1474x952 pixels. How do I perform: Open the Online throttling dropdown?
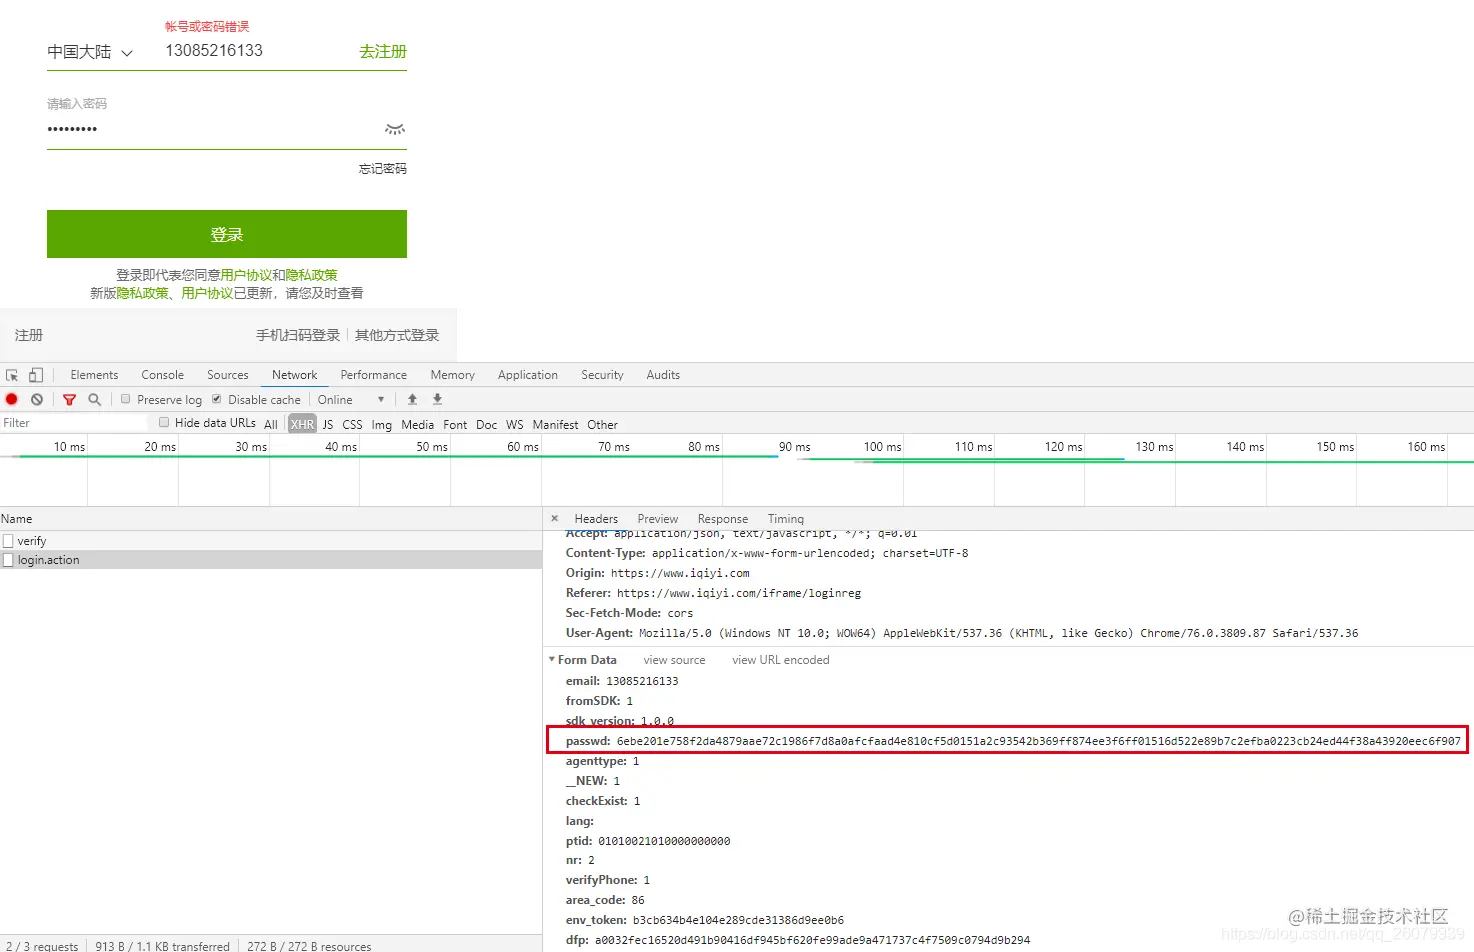point(351,399)
